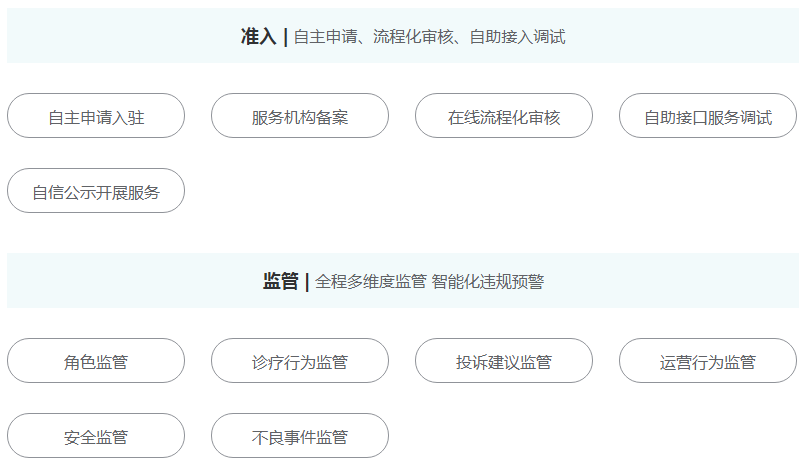The width and height of the screenshot is (804, 466).
Task: Choose the 自助接口服务调试 button
Action: (x=708, y=115)
